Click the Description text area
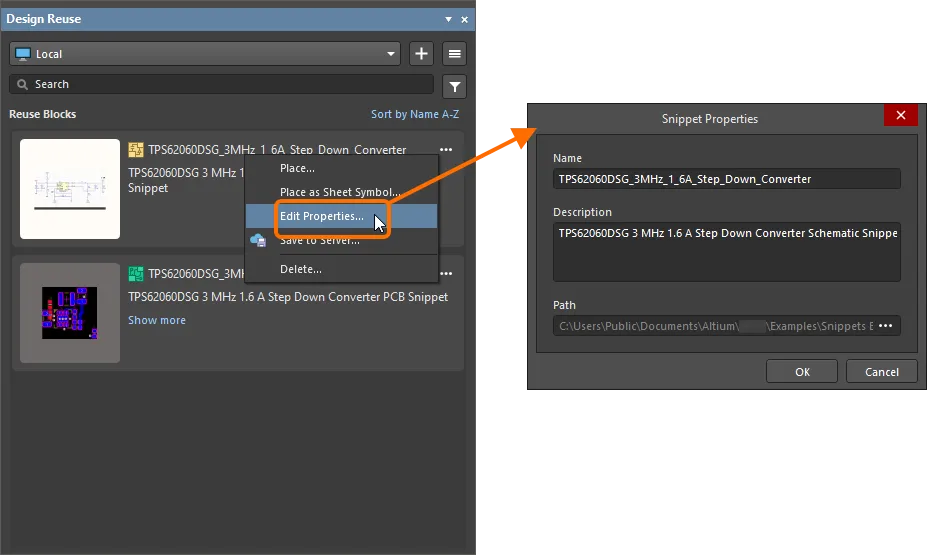This screenshot has width=927, height=555. [727, 252]
